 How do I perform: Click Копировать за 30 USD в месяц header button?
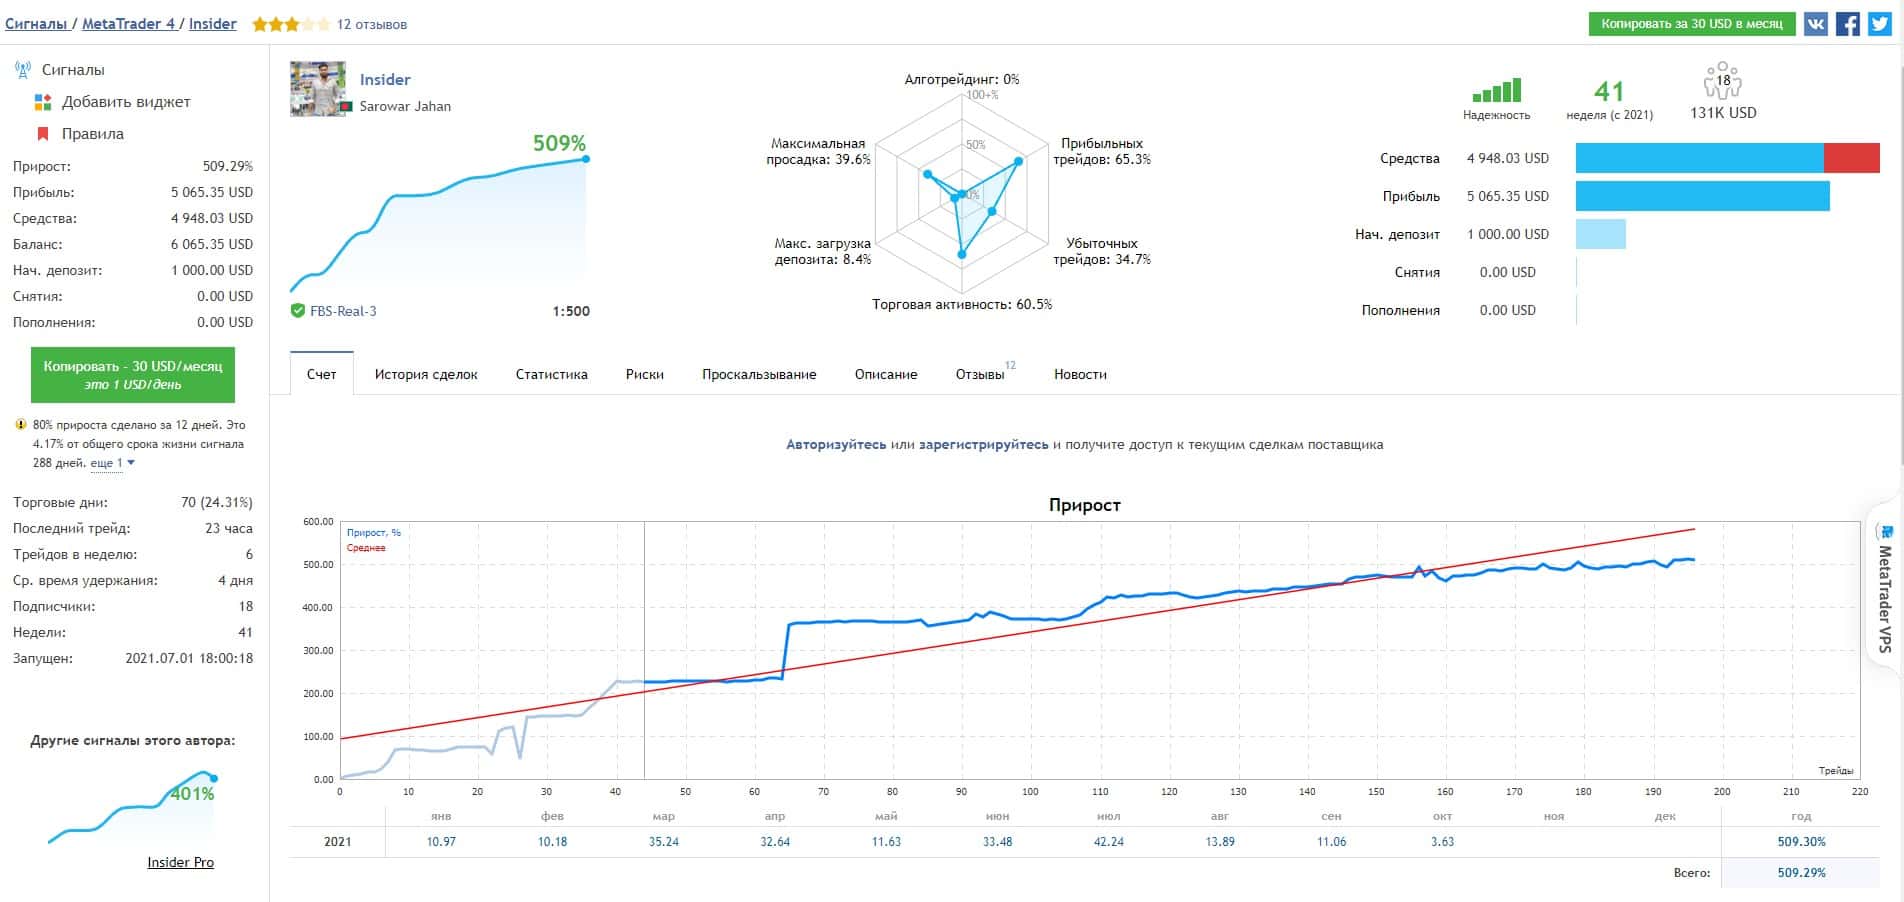point(1692,24)
